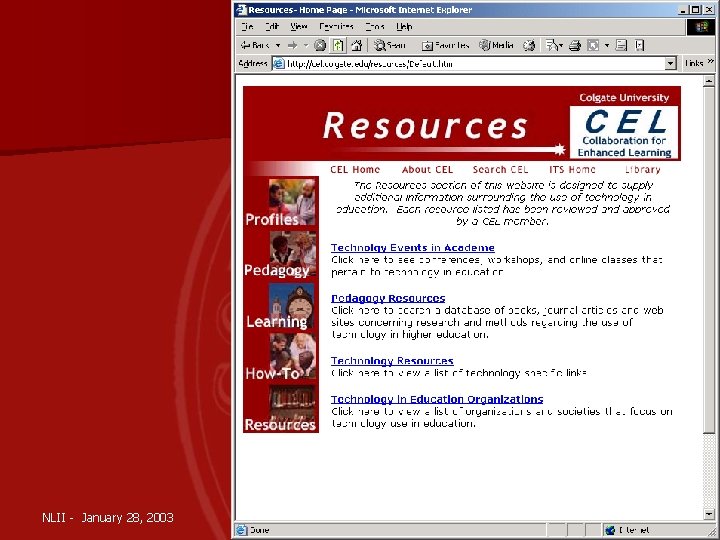Open the Search pane button
This screenshot has height=540, width=720.
pyautogui.click(x=389, y=45)
